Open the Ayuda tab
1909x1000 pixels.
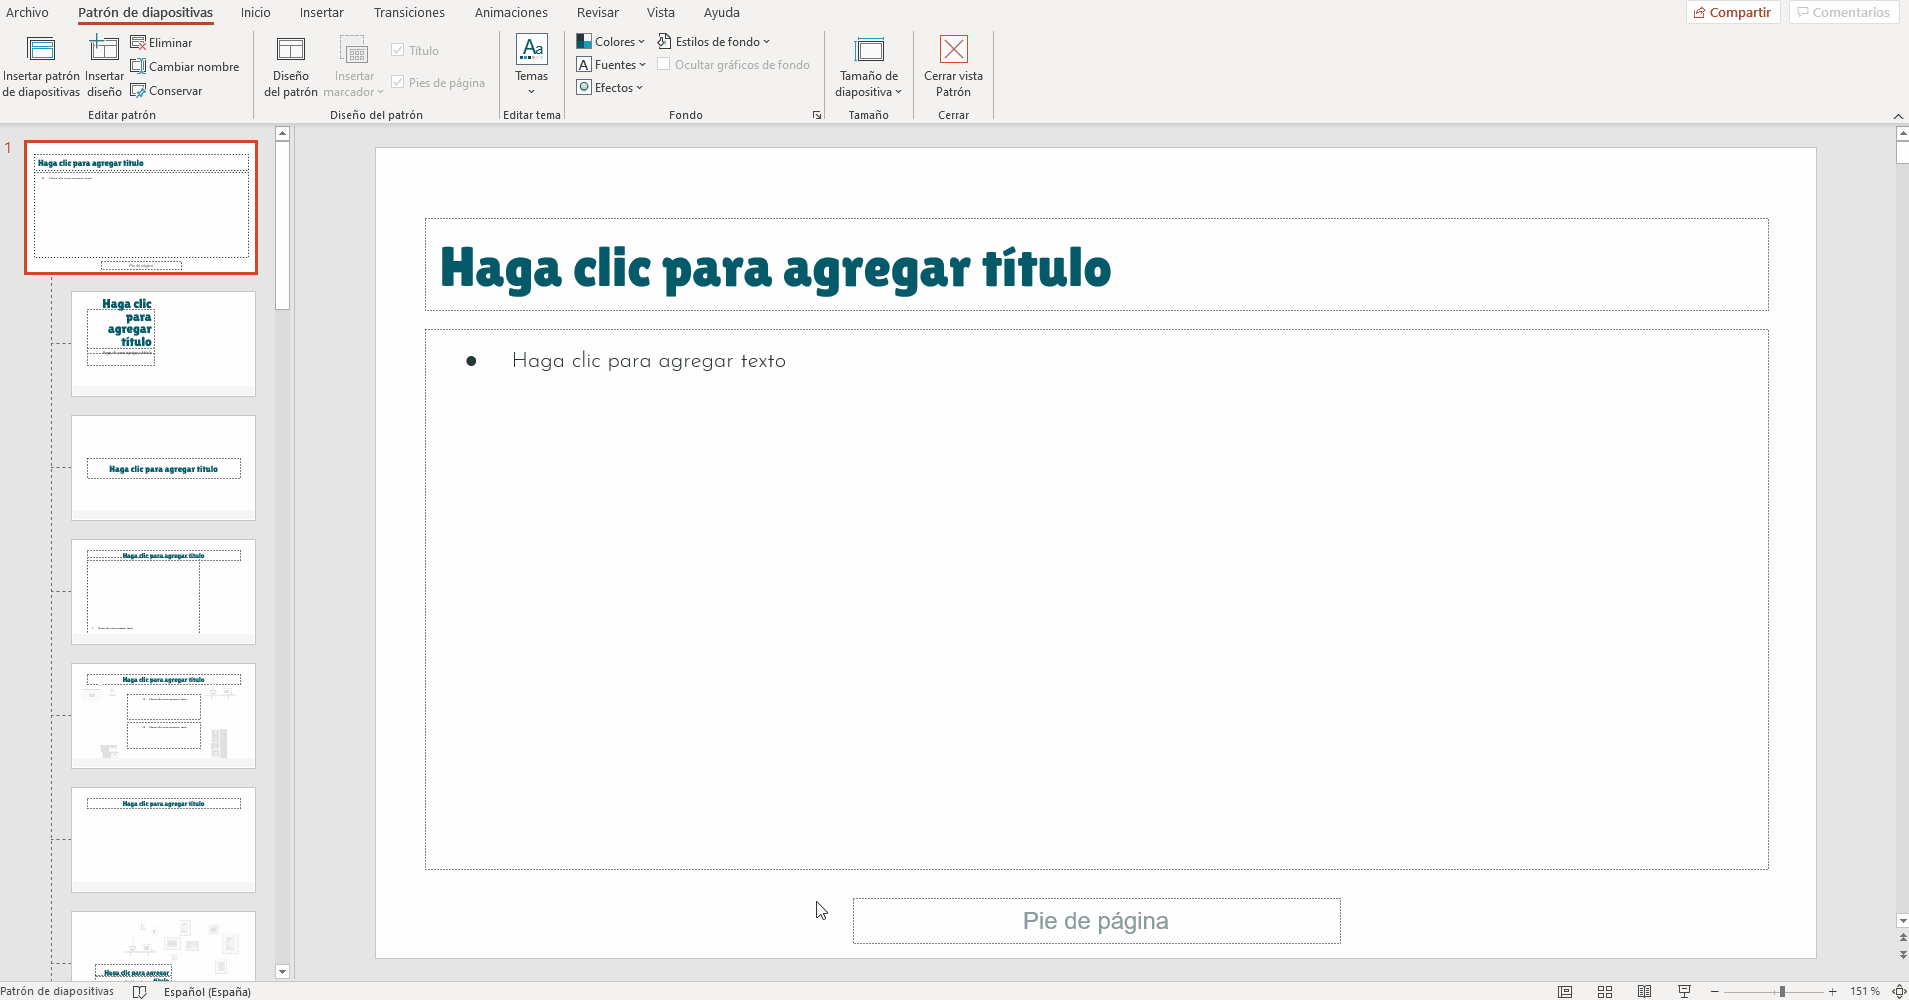pos(722,12)
